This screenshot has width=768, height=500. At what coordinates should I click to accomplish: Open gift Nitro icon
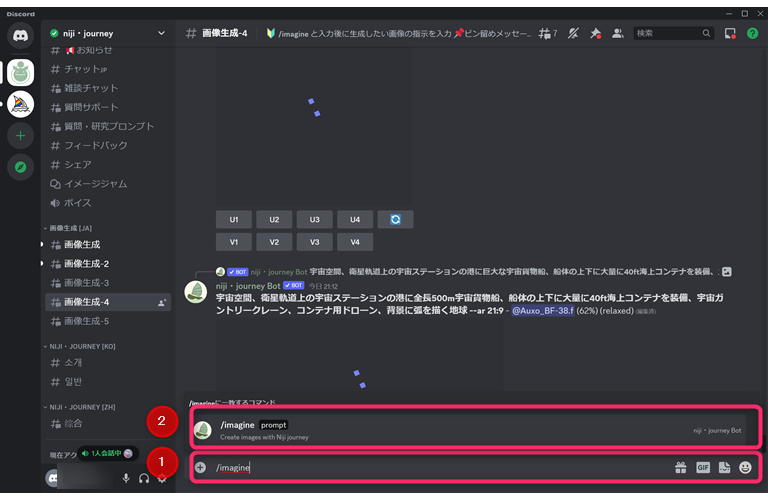click(681, 468)
